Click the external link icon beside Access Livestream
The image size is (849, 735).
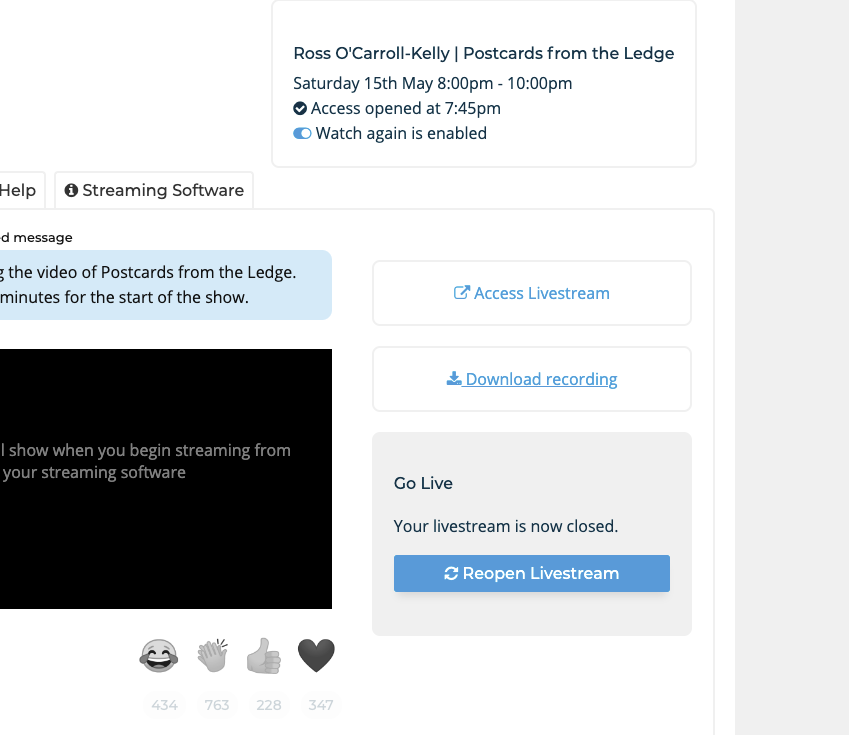pyautogui.click(x=461, y=293)
